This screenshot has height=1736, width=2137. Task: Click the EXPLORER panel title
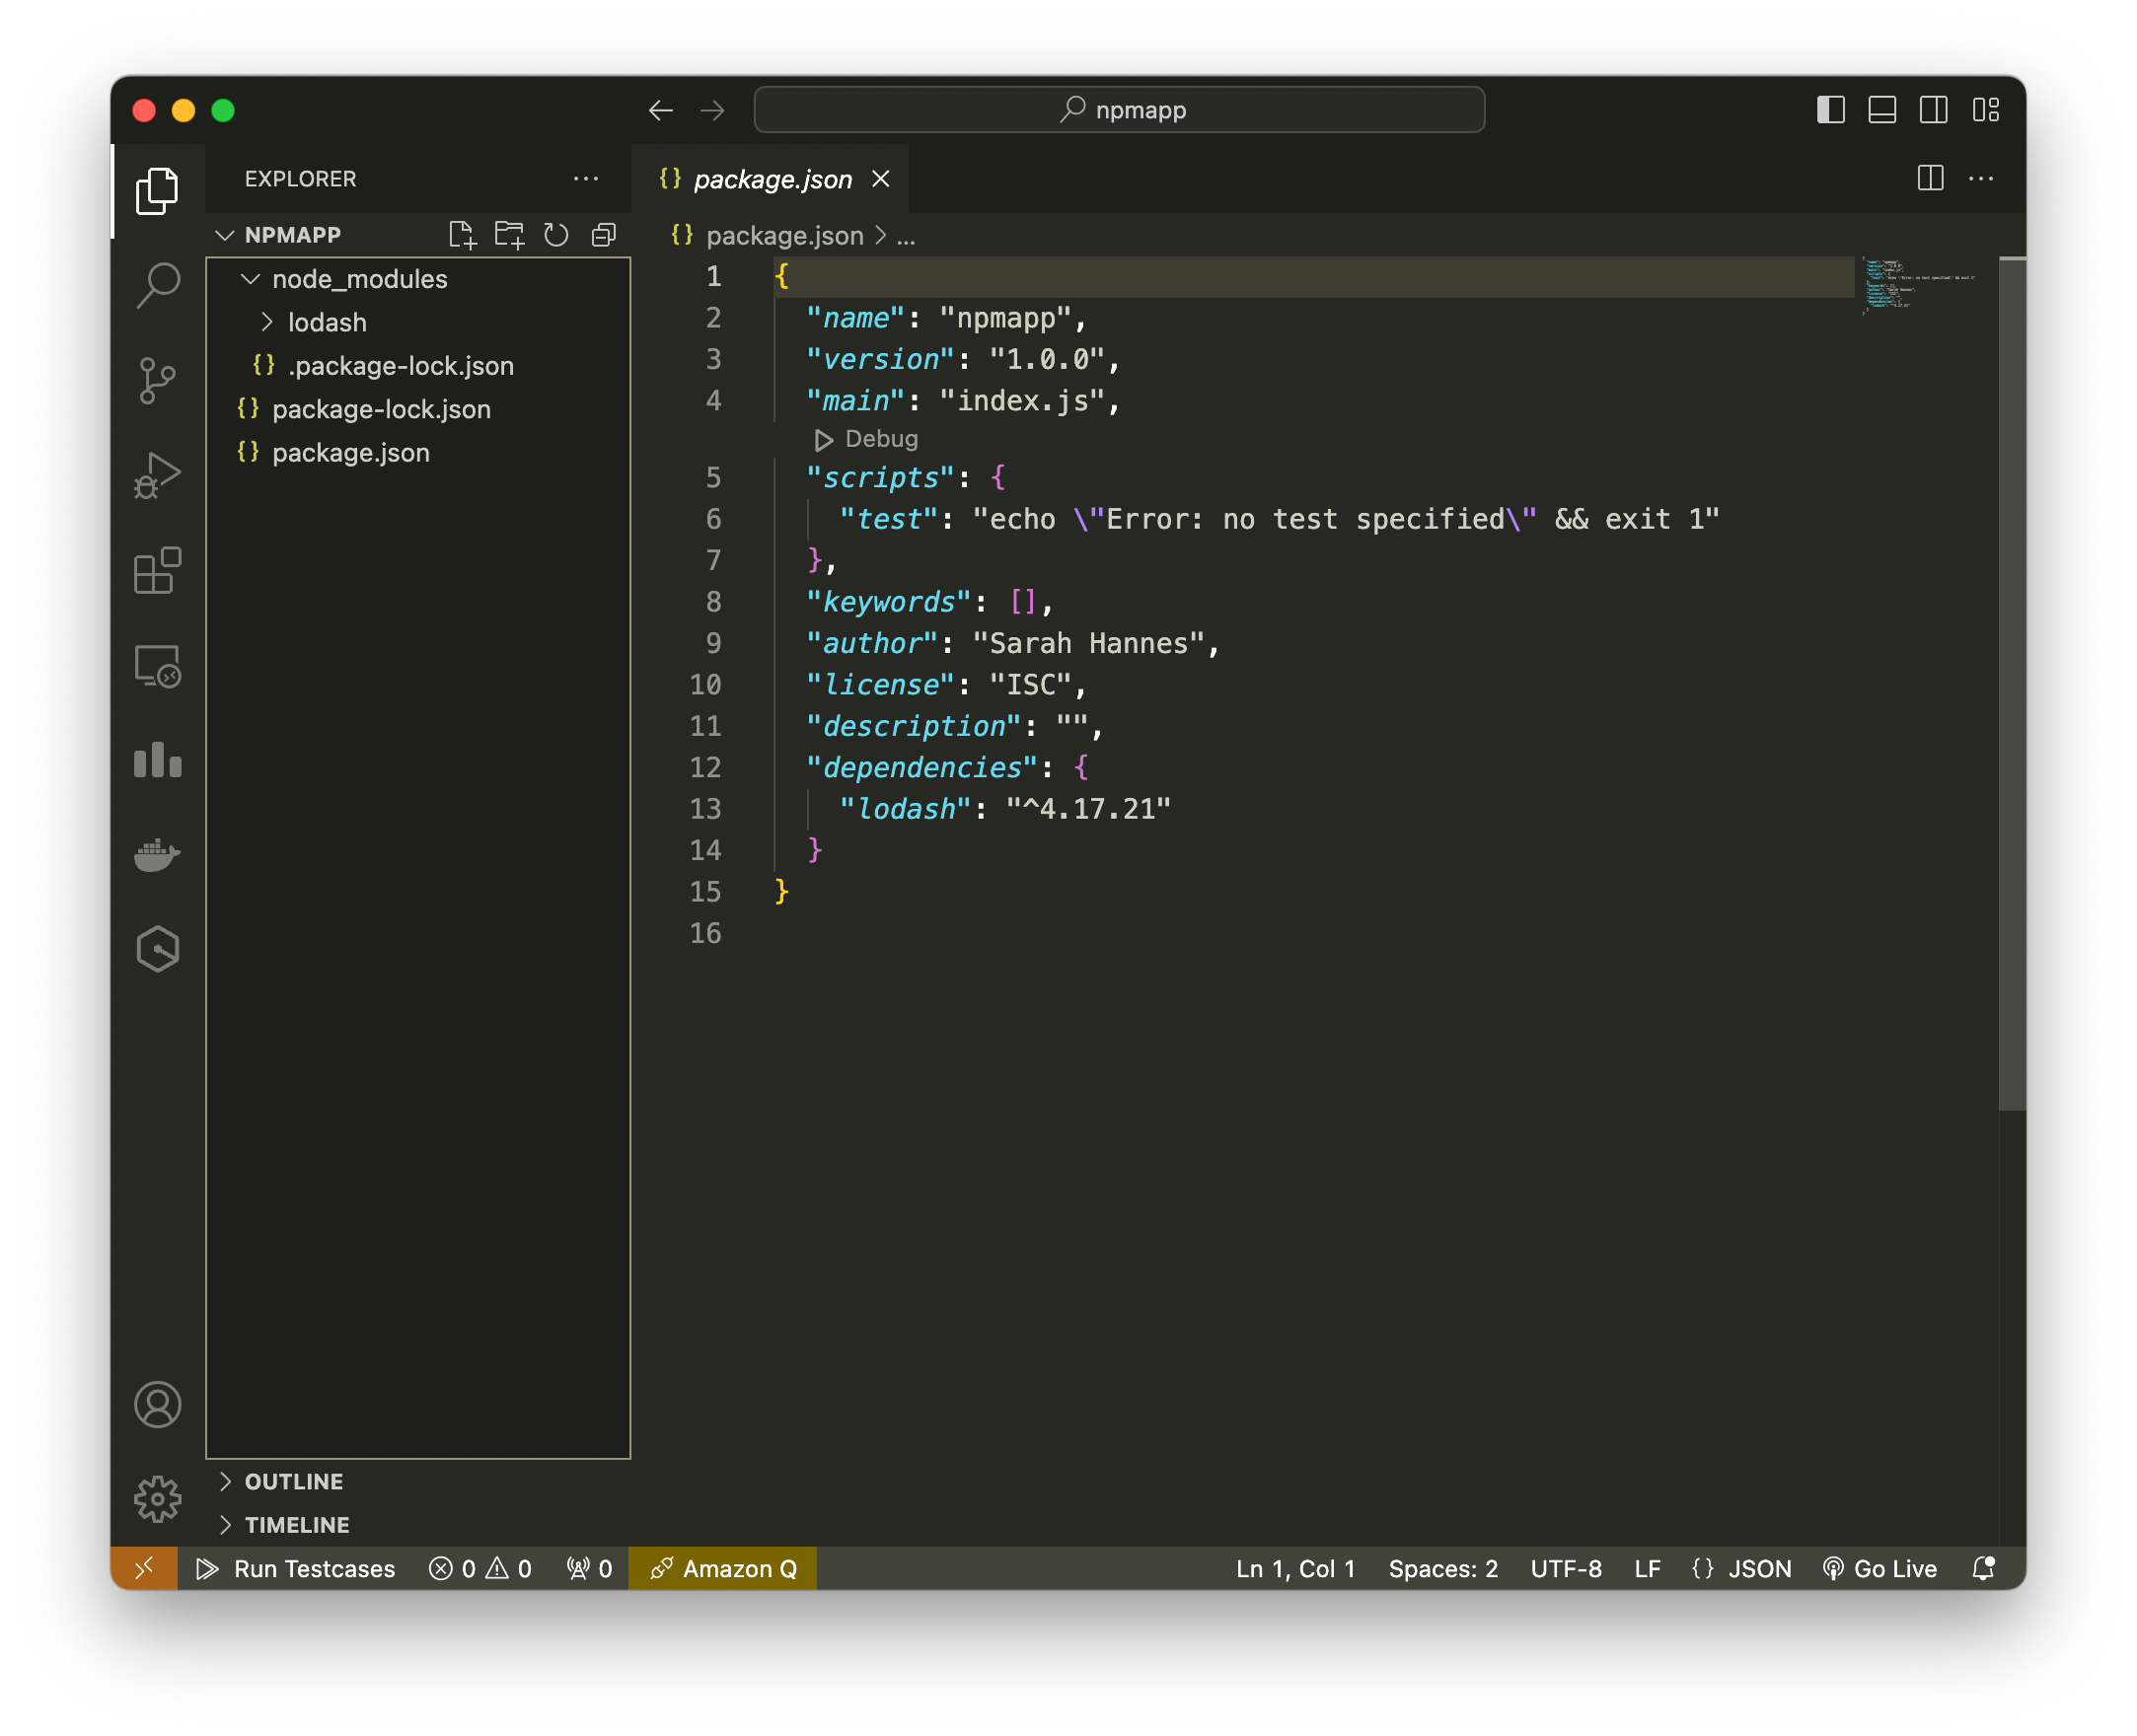pyautogui.click(x=301, y=179)
